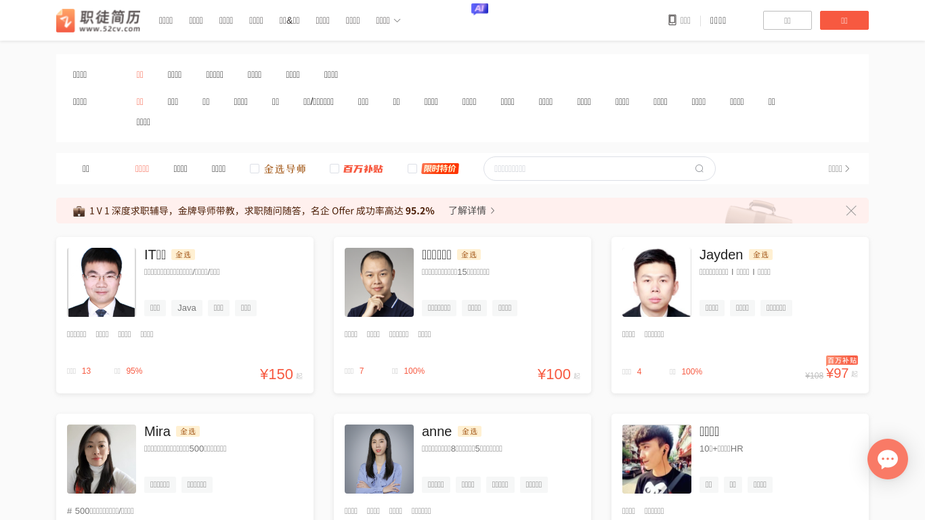This screenshot has height=520, width=925.
Task: Click the arrow link right of the search bar
Action: (x=839, y=169)
